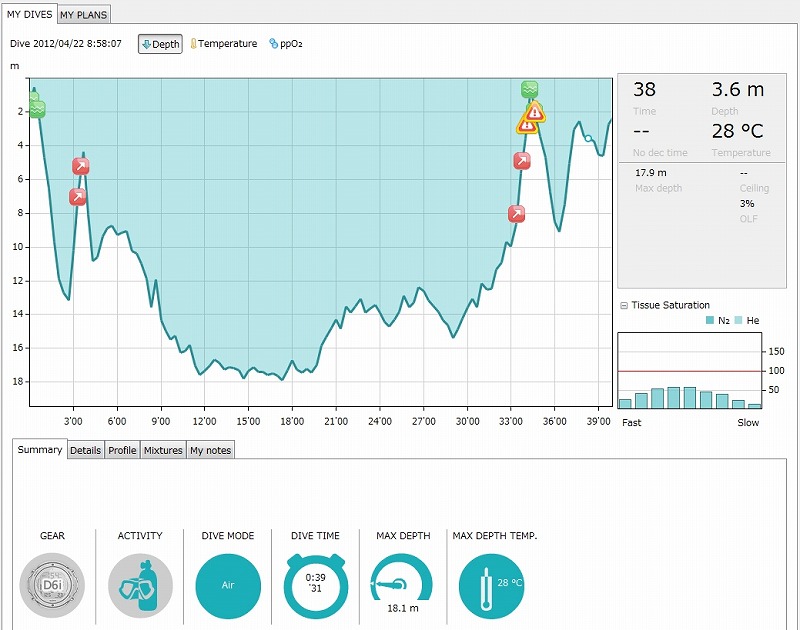Viewport: 800px width, 630px height.
Task: Toggle the Depth graph display
Action: tap(160, 44)
